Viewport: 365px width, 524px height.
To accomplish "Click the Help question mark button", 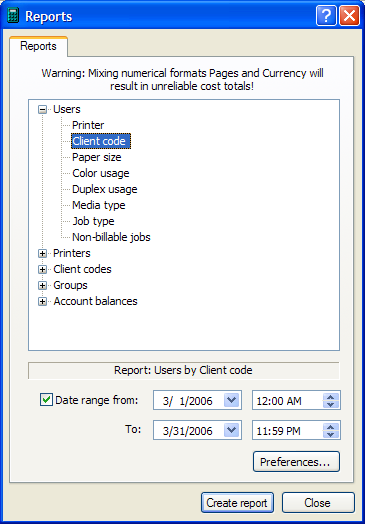I will (x=327, y=16).
